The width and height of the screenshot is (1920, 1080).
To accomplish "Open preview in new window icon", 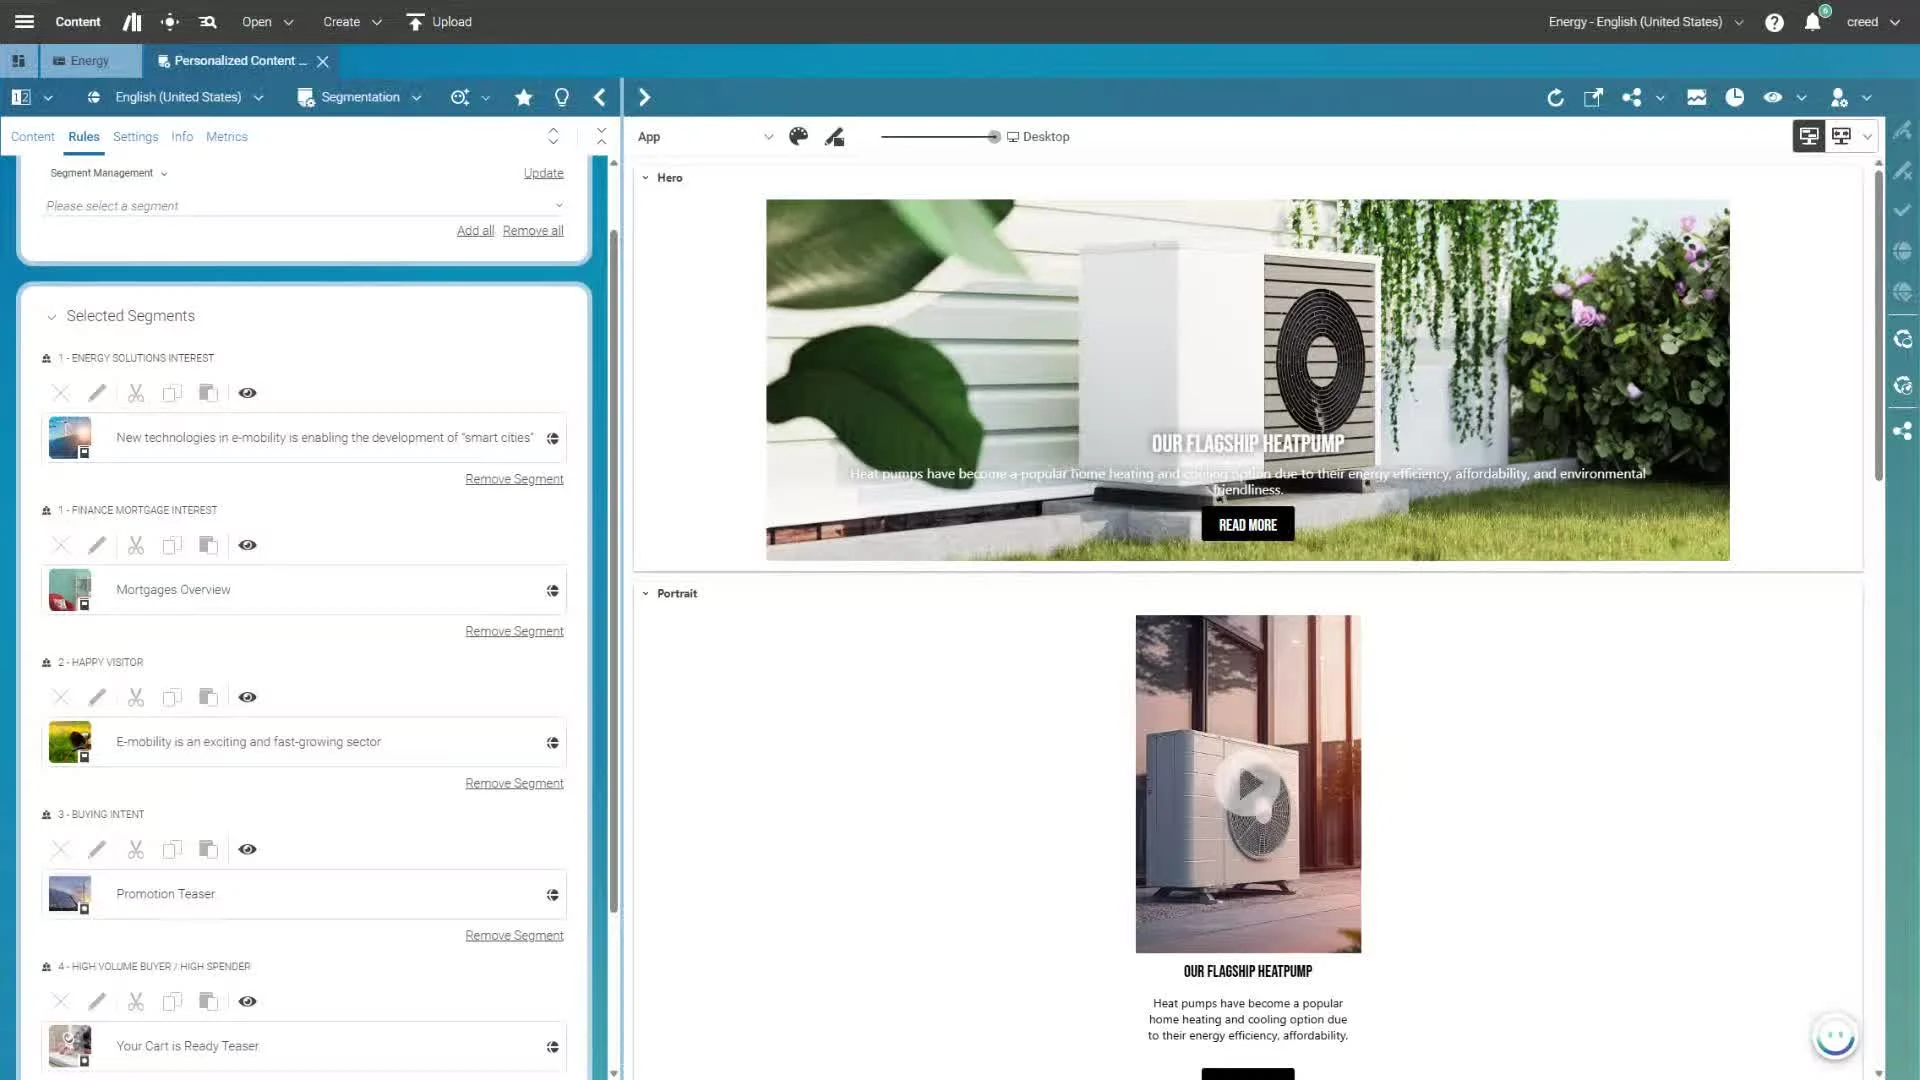I will point(1593,97).
